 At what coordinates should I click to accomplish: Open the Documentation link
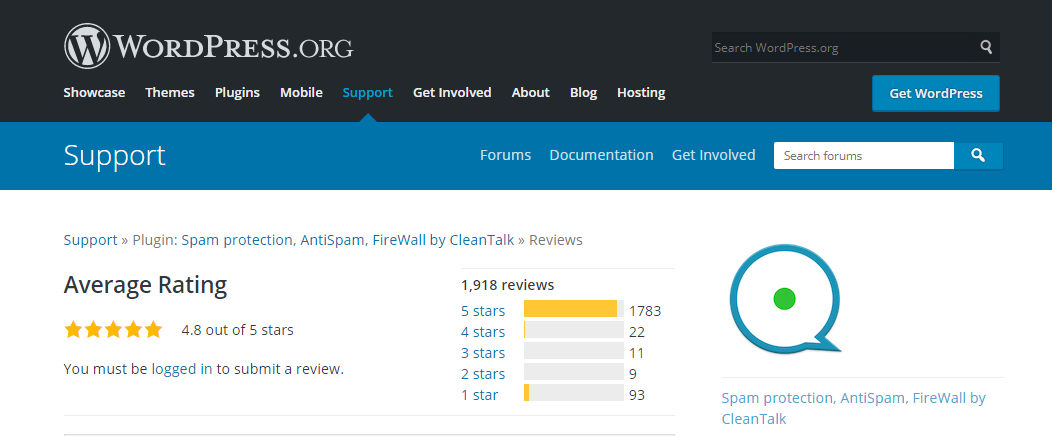coord(601,155)
